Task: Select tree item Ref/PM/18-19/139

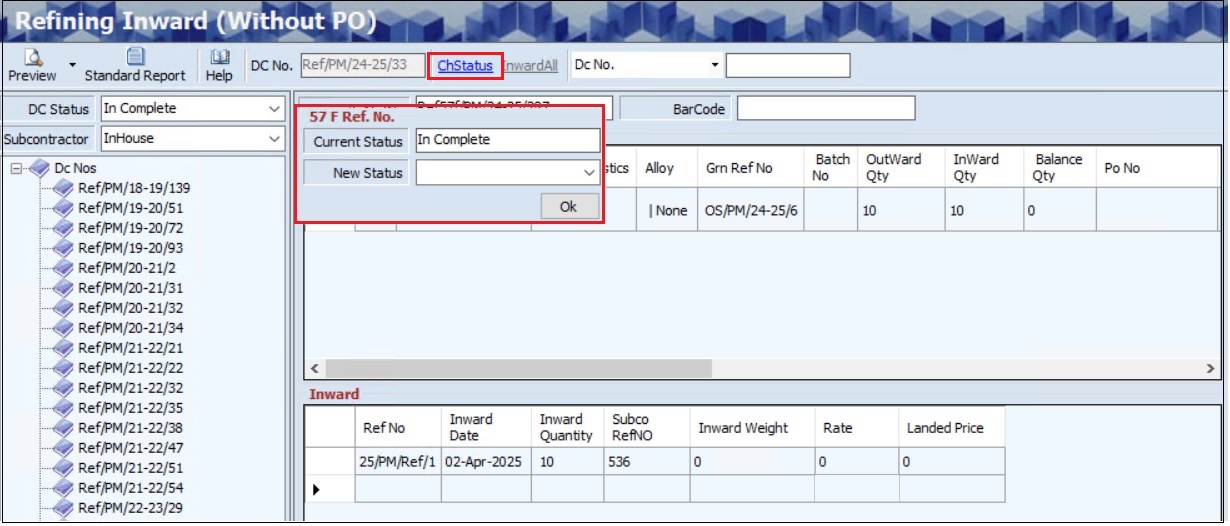Action: click(134, 188)
